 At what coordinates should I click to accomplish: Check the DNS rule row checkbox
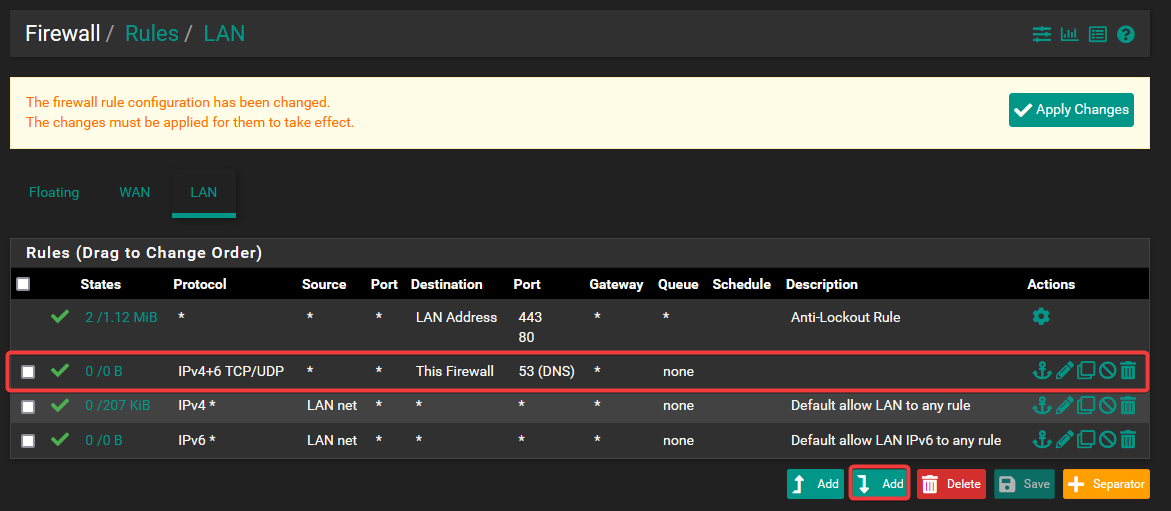point(28,372)
